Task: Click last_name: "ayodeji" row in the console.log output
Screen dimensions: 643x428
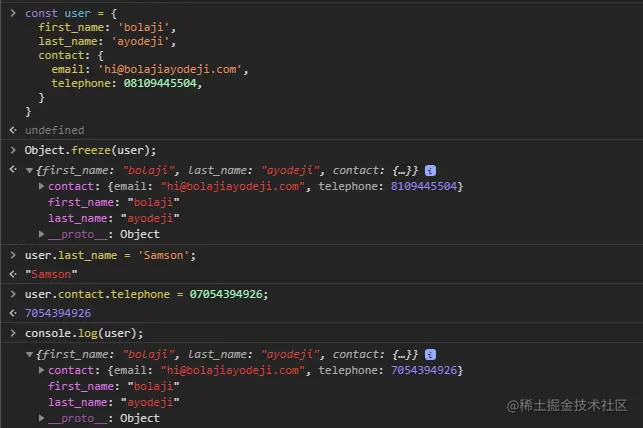Action: [x=114, y=403]
